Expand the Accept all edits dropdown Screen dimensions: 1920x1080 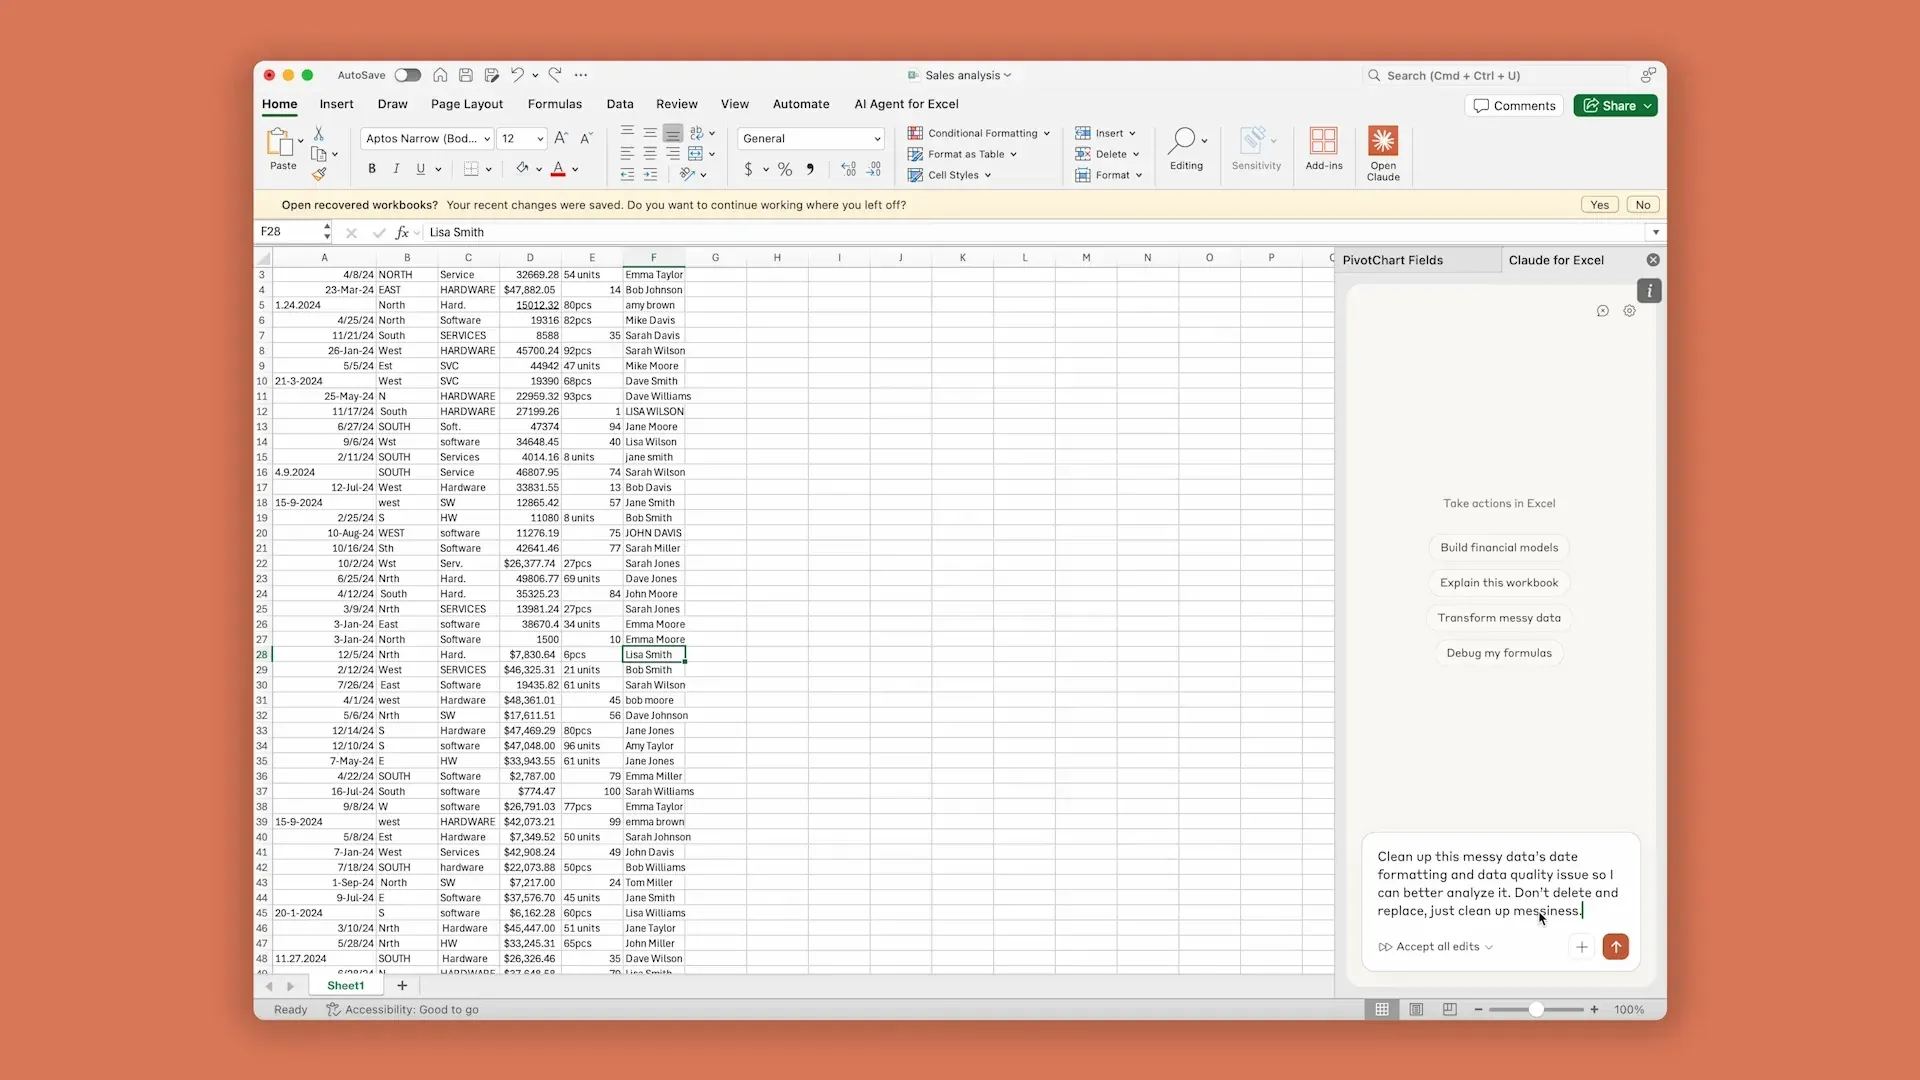click(1489, 947)
